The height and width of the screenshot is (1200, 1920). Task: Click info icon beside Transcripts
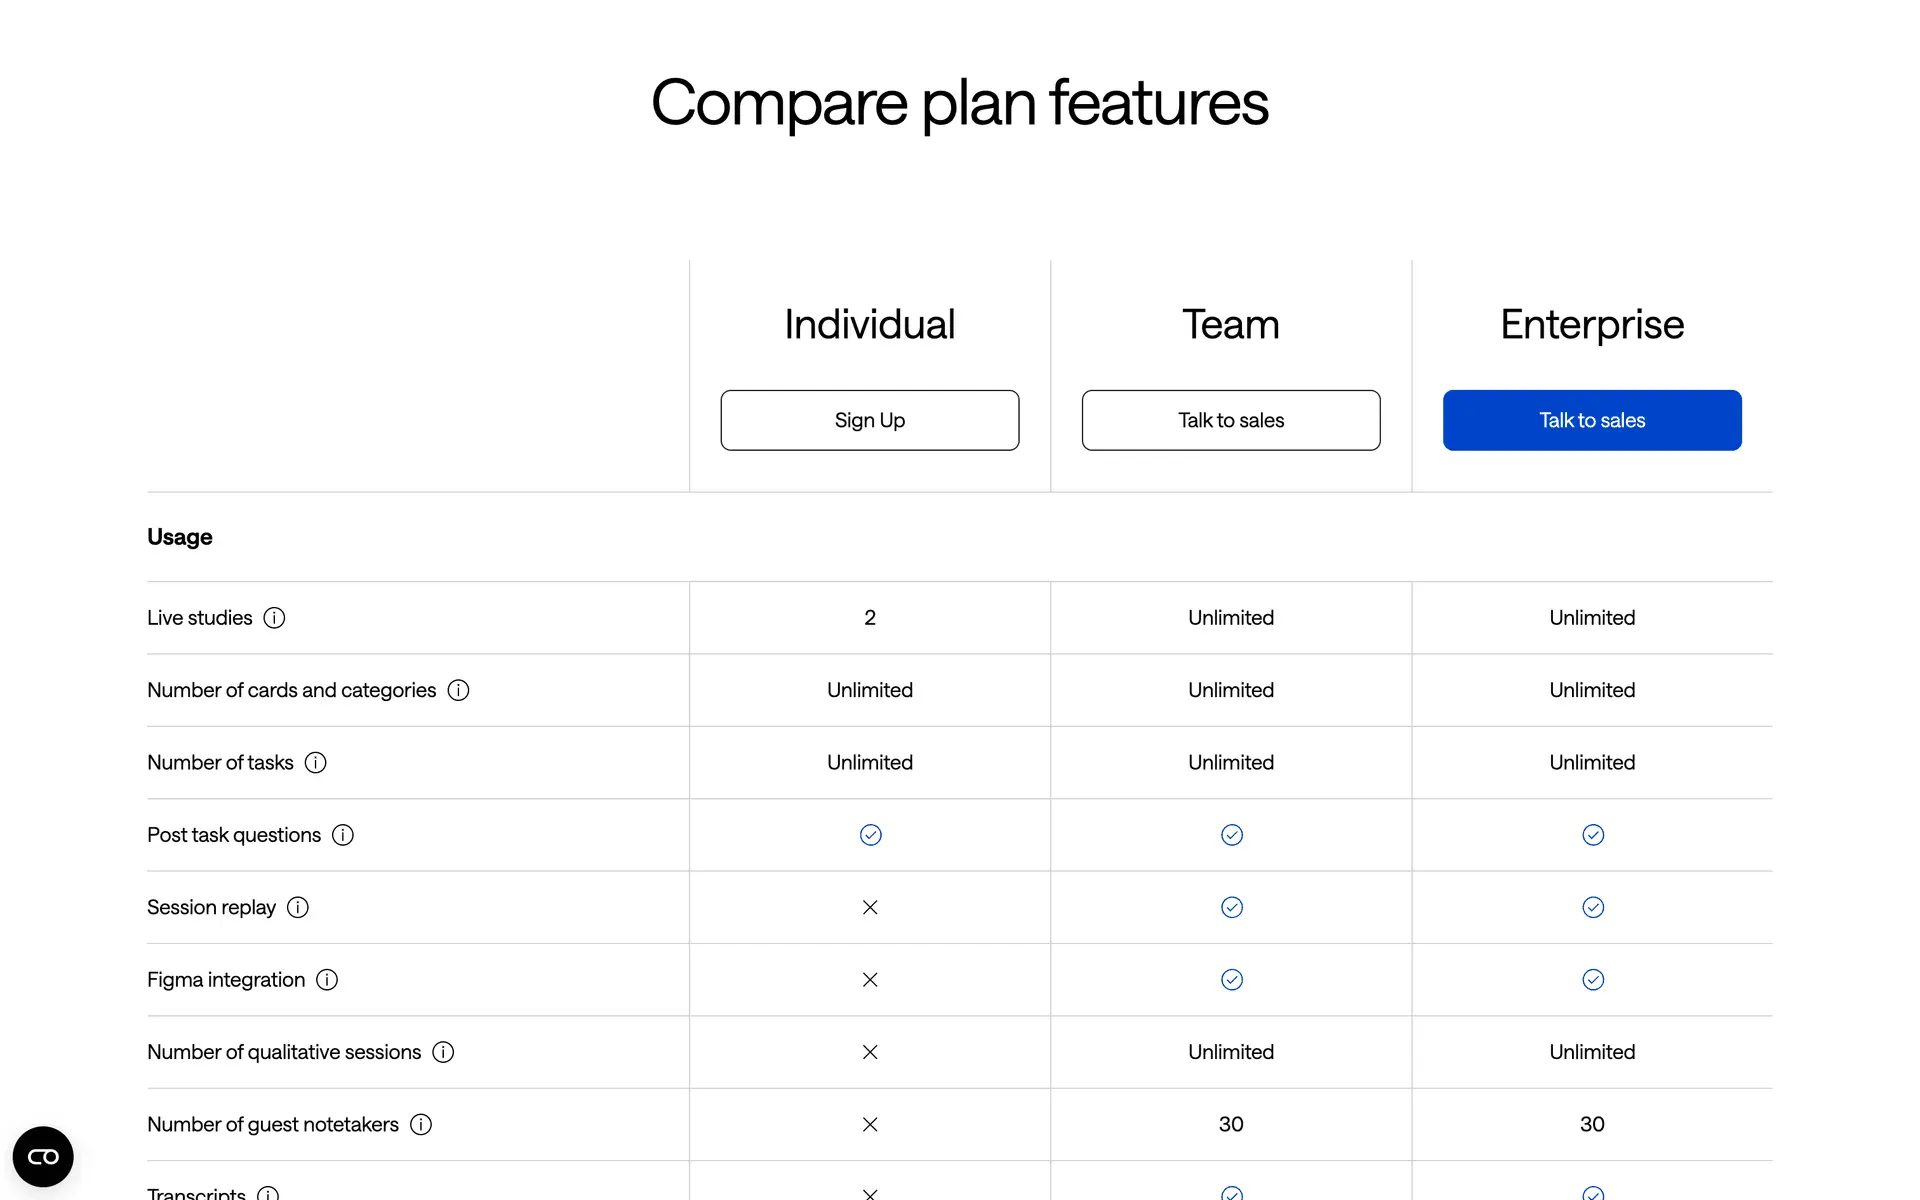point(268,1193)
